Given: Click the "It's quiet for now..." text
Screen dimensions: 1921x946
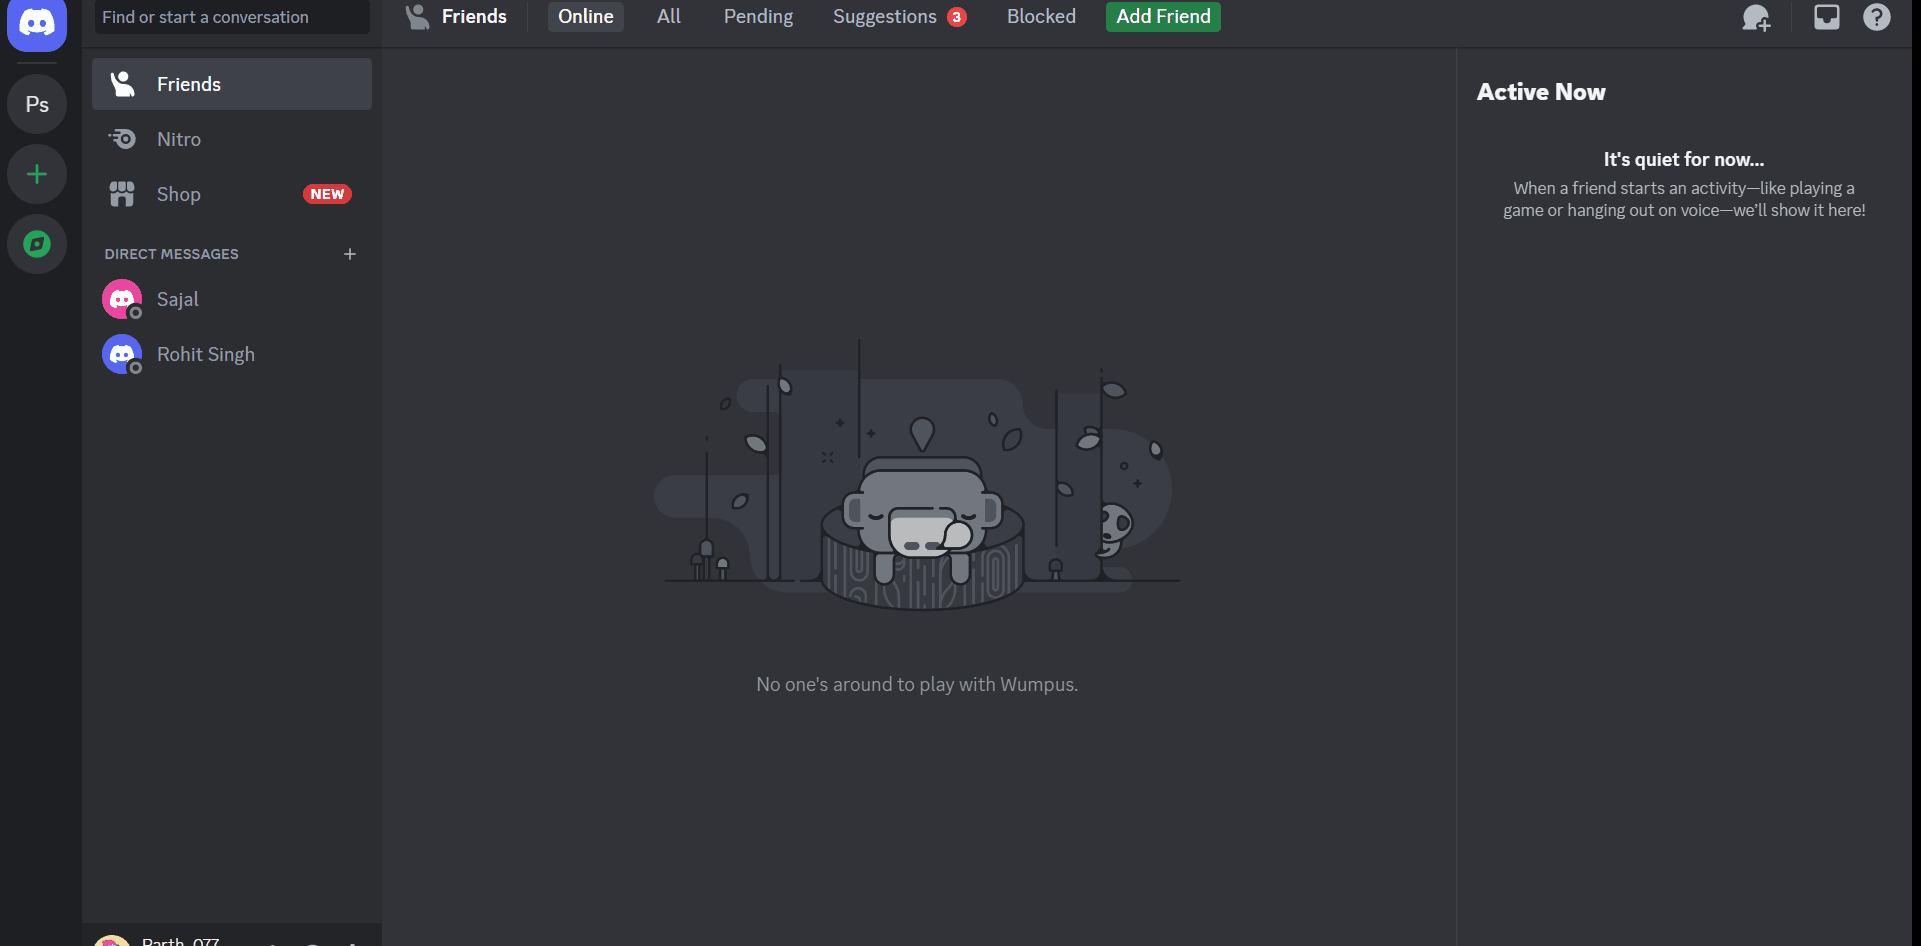Looking at the screenshot, I should 1684,160.
